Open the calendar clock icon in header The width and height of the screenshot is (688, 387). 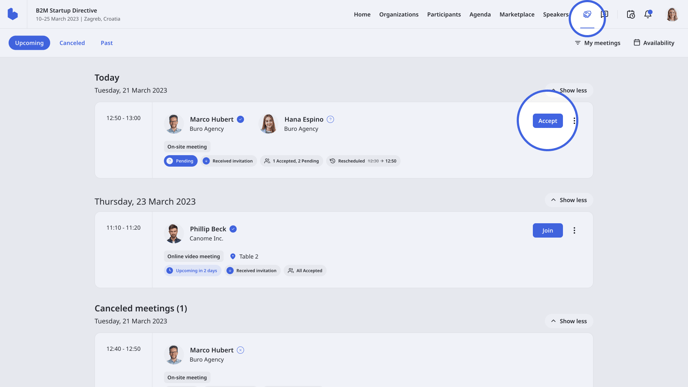[x=631, y=14]
